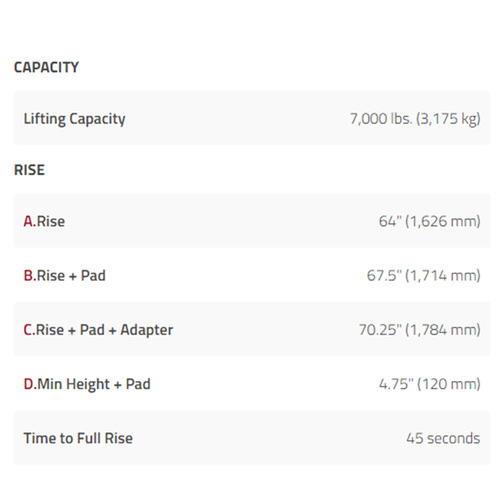Select the Lifting Capacity label

74,119
